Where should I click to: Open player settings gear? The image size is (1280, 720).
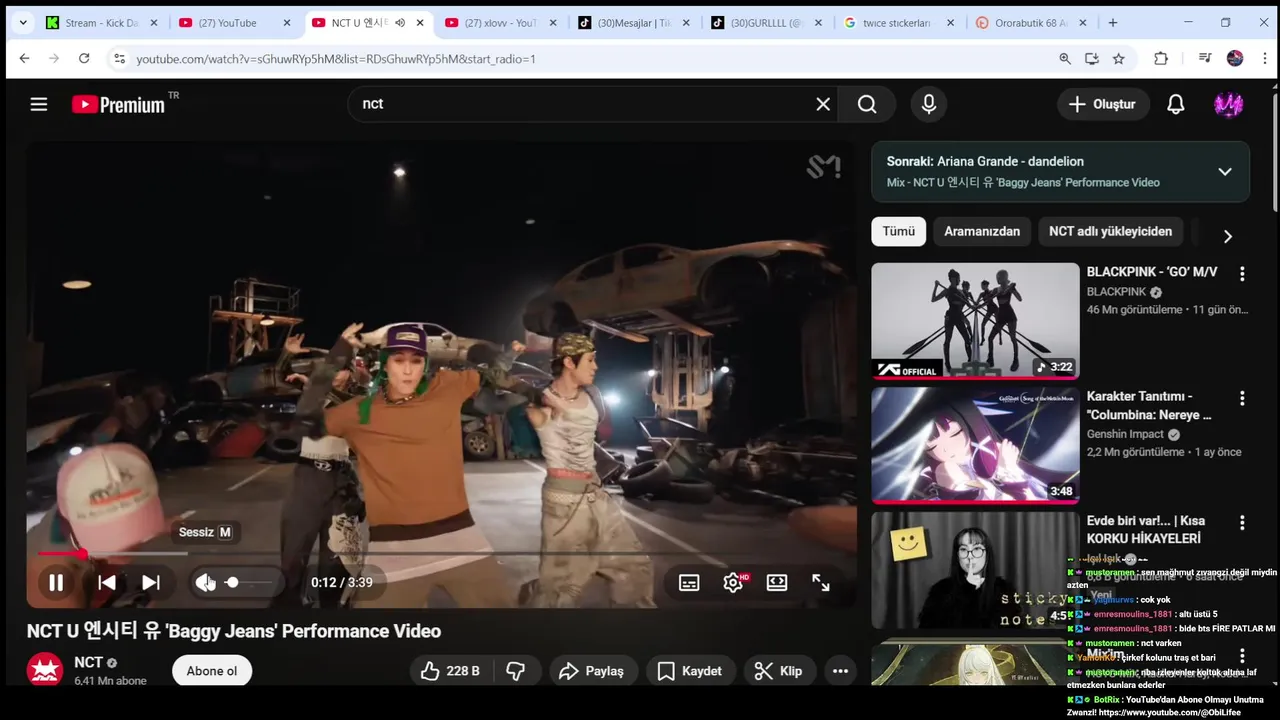pos(733,582)
